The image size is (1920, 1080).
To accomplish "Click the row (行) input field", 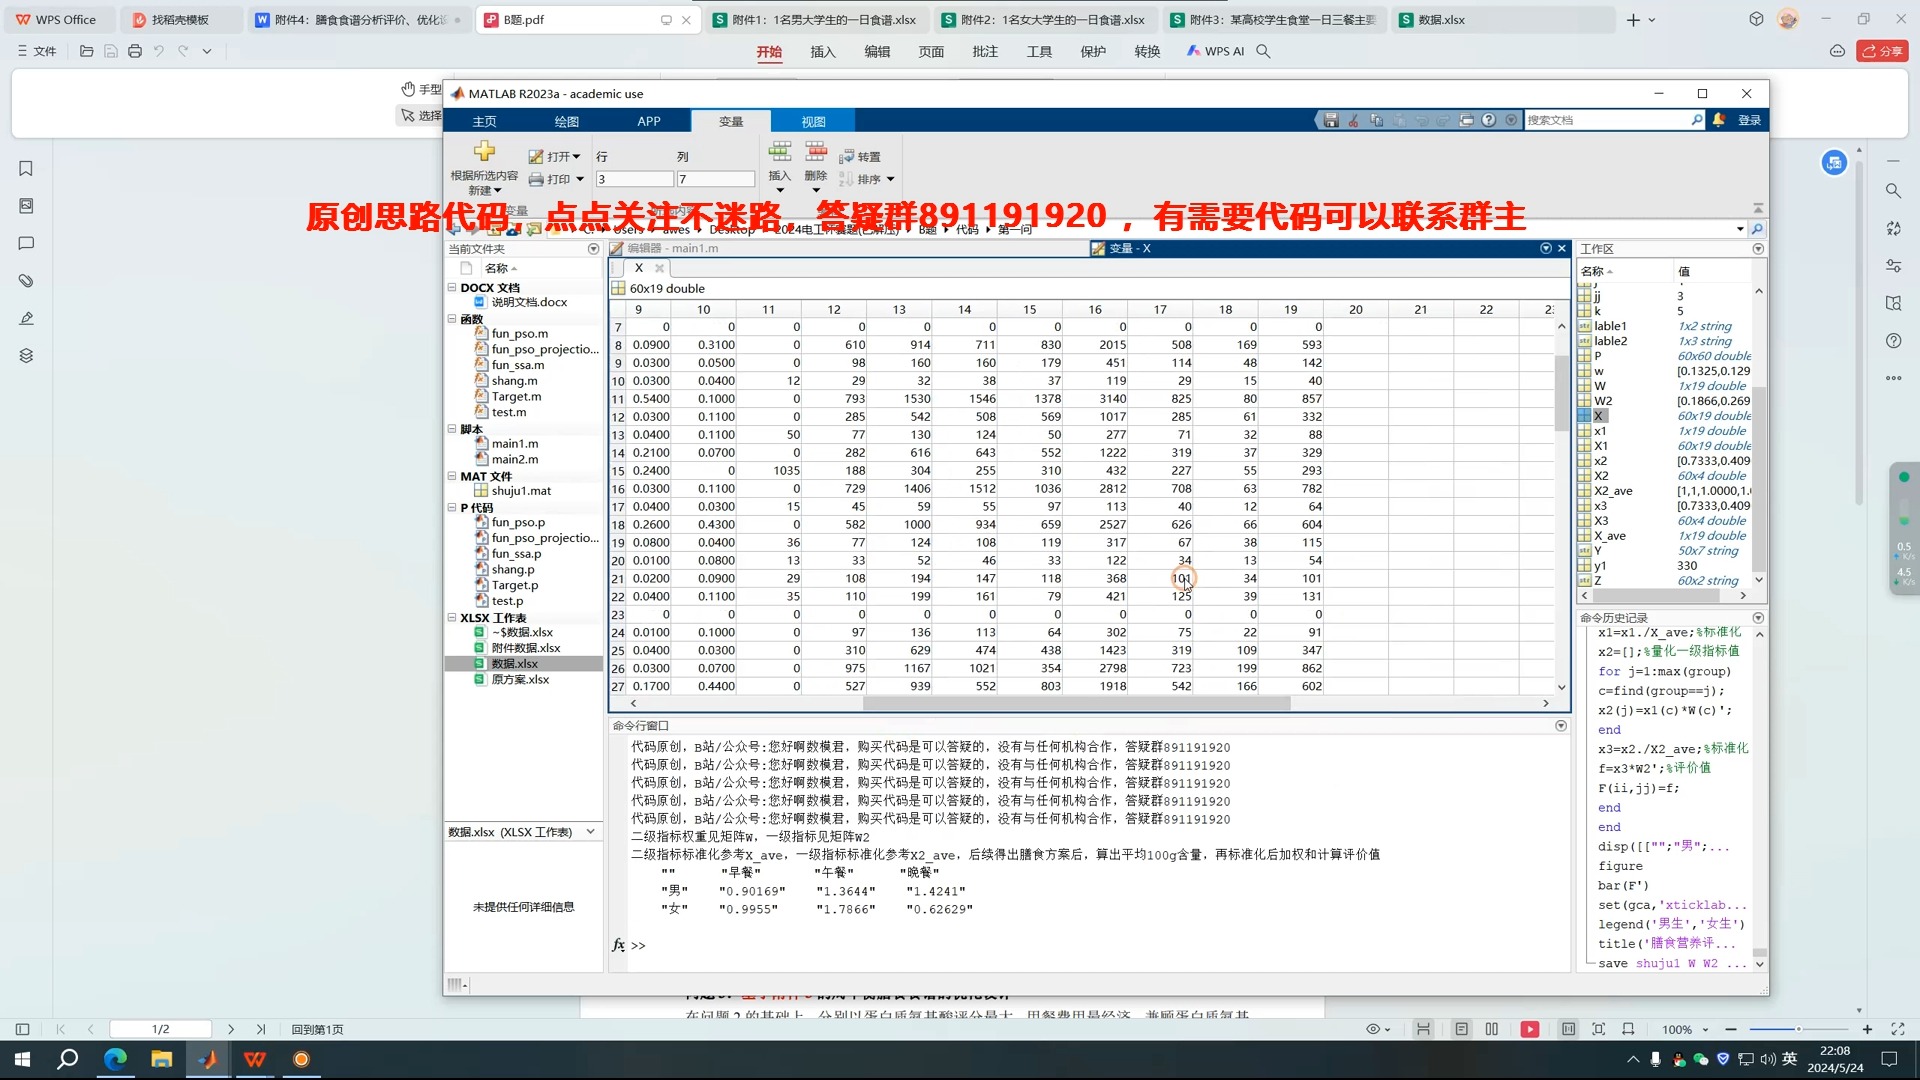I will tap(634, 179).
